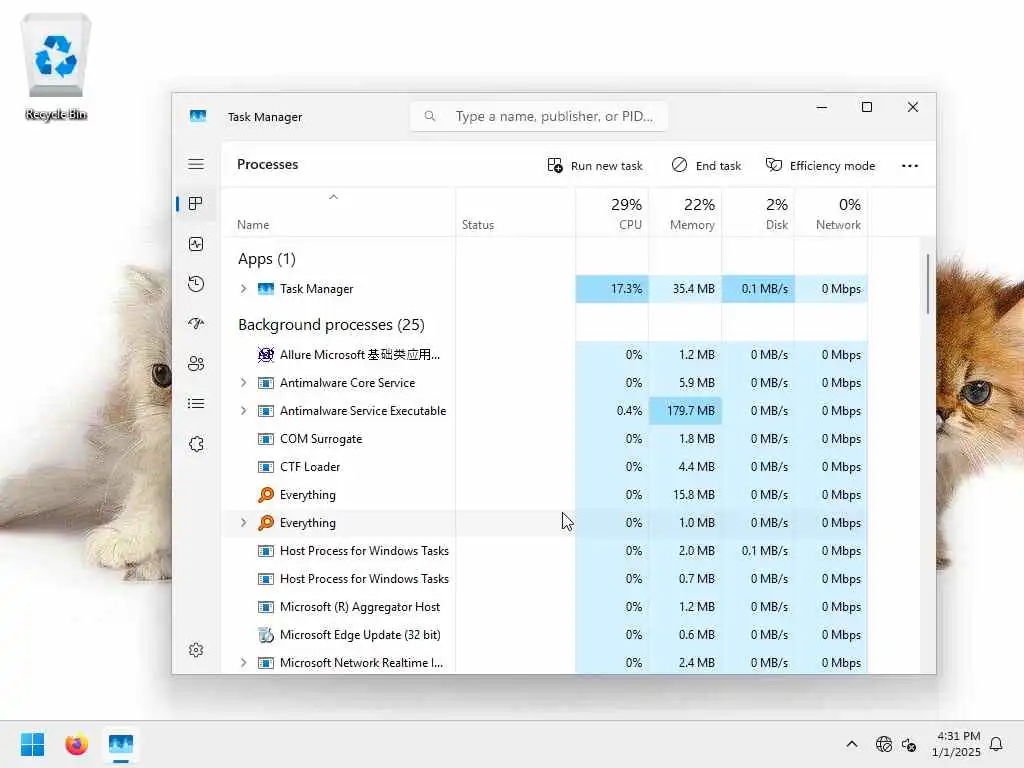Screen dimensions: 1024x768
Task: Select second Host Process for Windows Tasks
Action: coord(545,579)
